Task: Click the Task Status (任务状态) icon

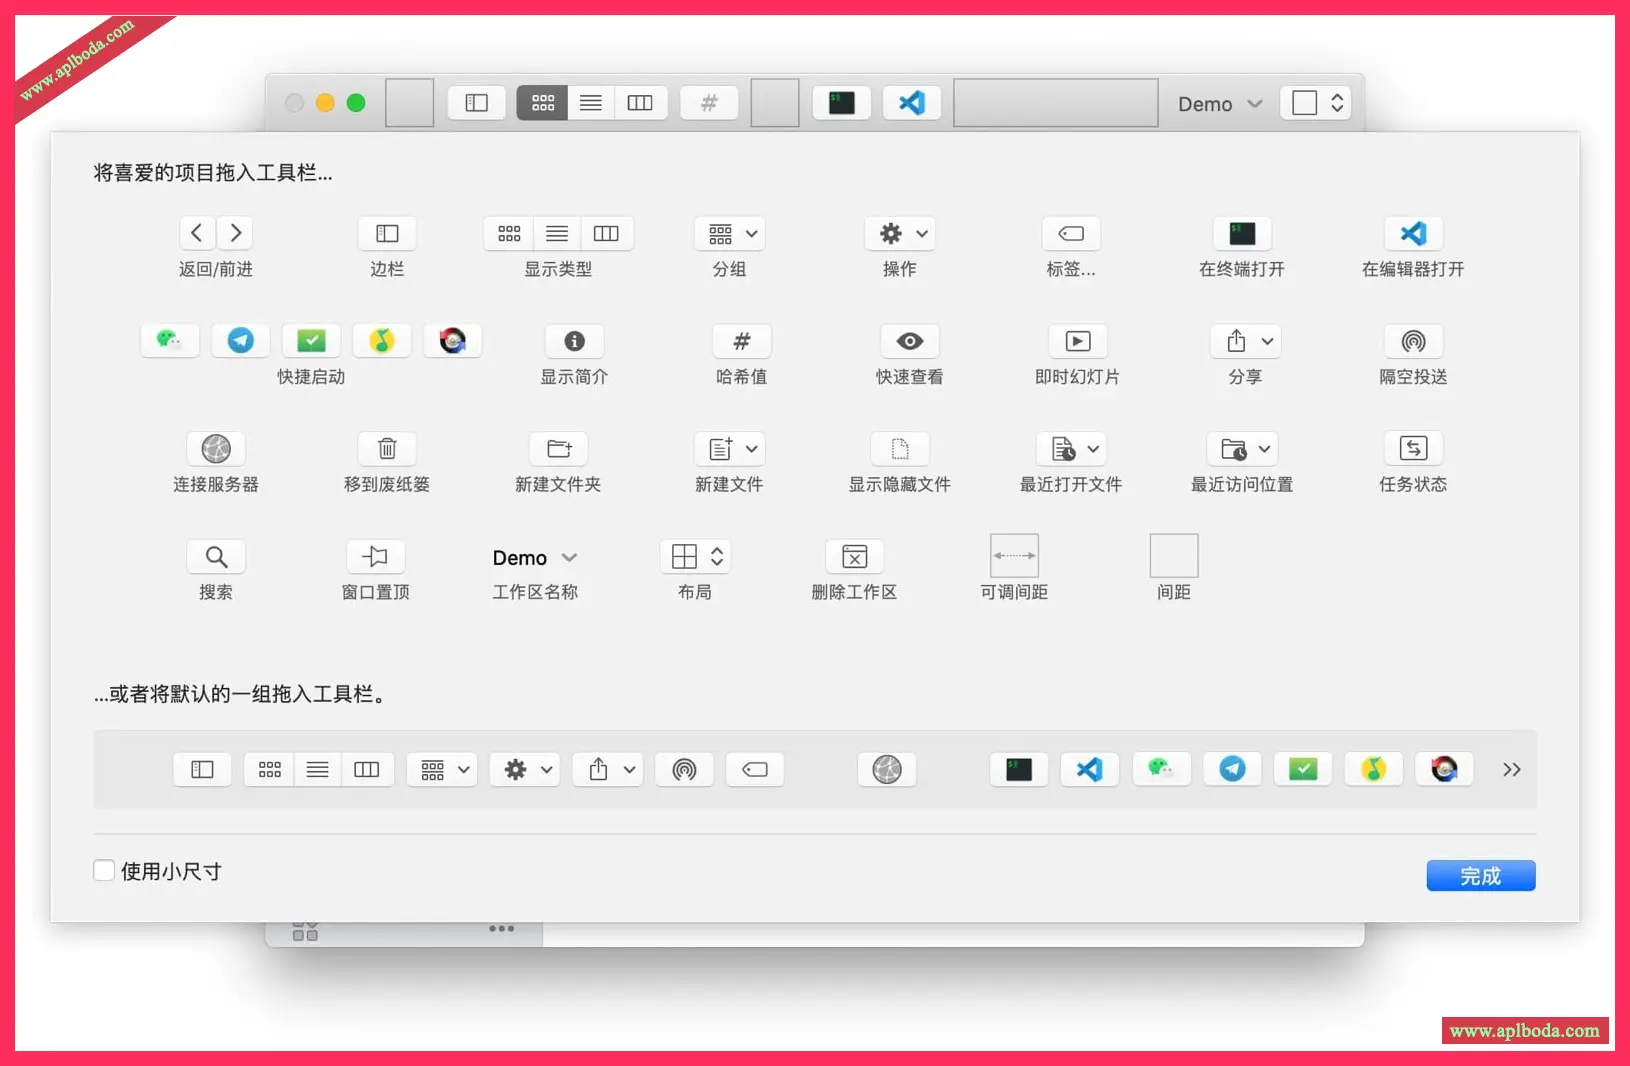Action: point(1412,449)
